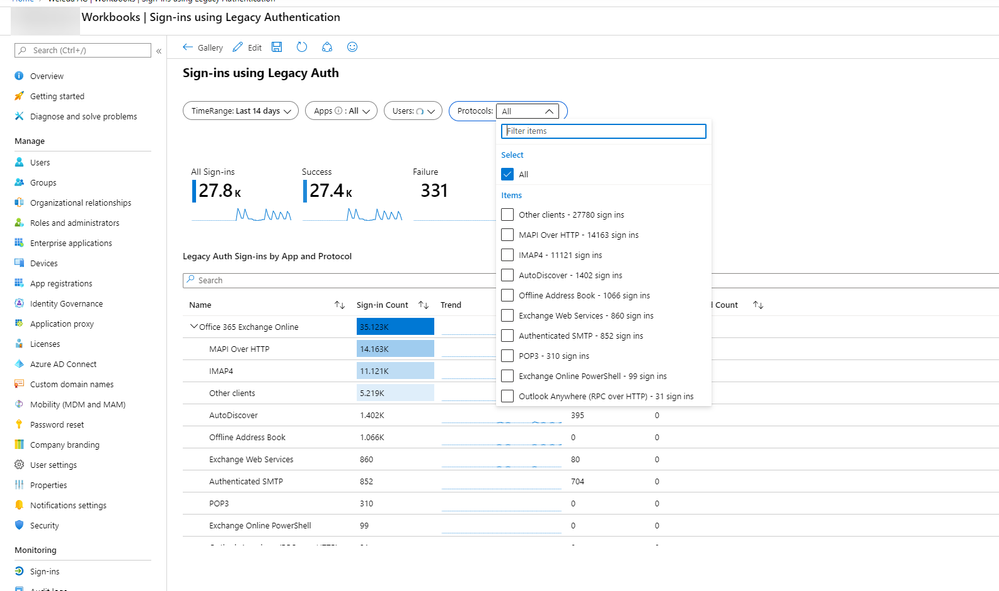Click the Edit workbook button
999x591 pixels.
point(247,47)
